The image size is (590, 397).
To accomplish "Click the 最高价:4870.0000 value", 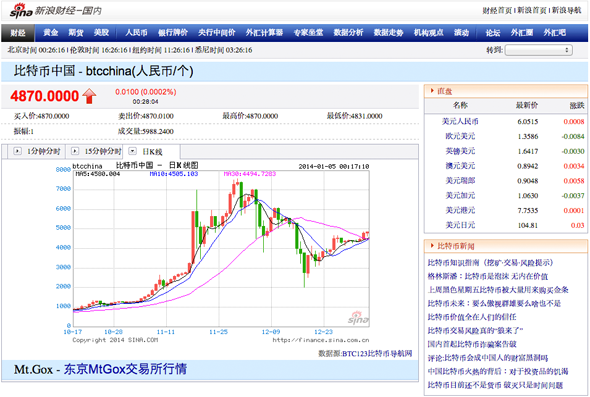I will coord(250,116).
